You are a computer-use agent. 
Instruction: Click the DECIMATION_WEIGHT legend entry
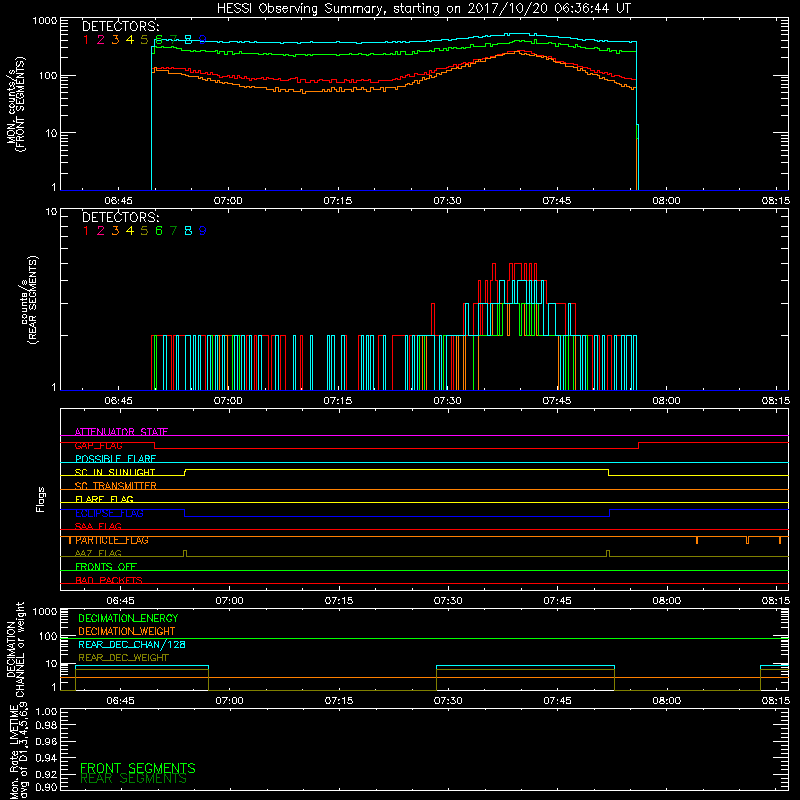click(x=127, y=631)
